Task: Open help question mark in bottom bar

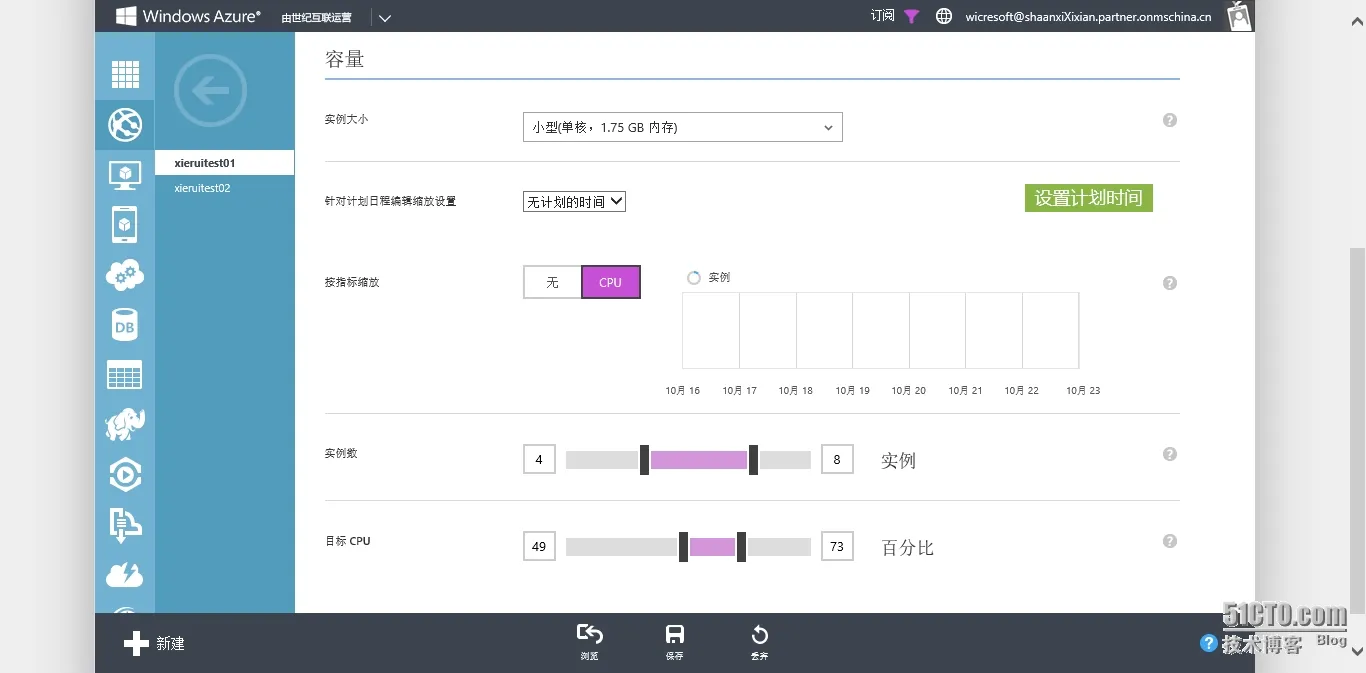Action: coord(1209,643)
